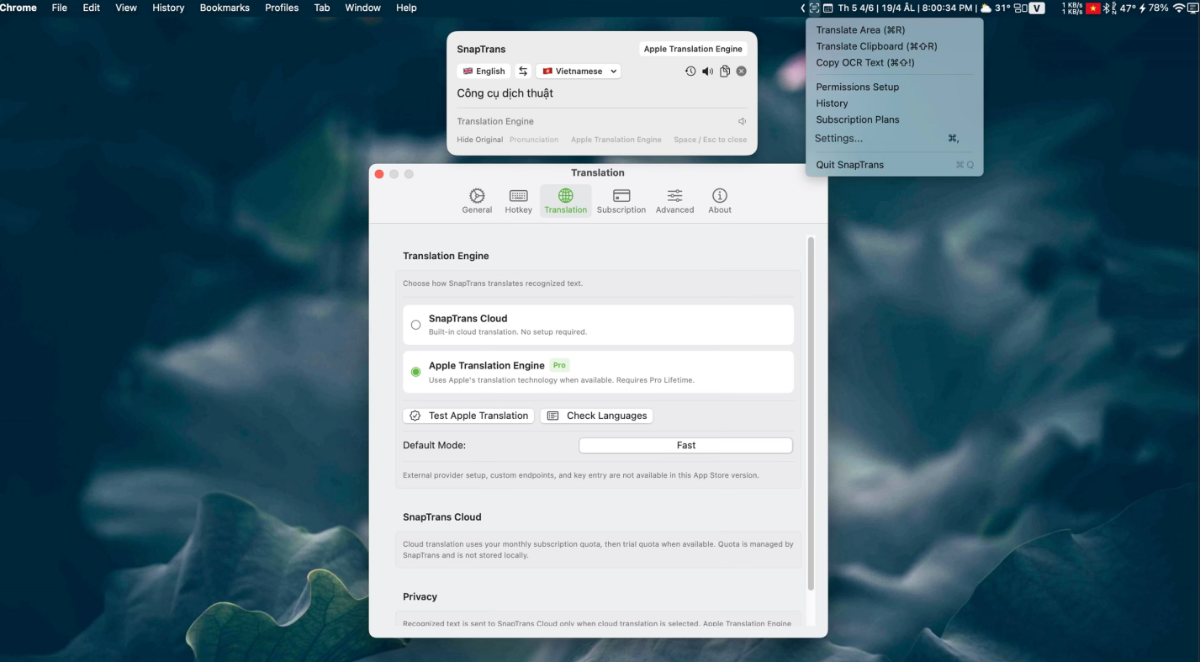Click the Bluetooth icon in menu bar
The height and width of the screenshot is (662, 1200).
coord(1106,8)
